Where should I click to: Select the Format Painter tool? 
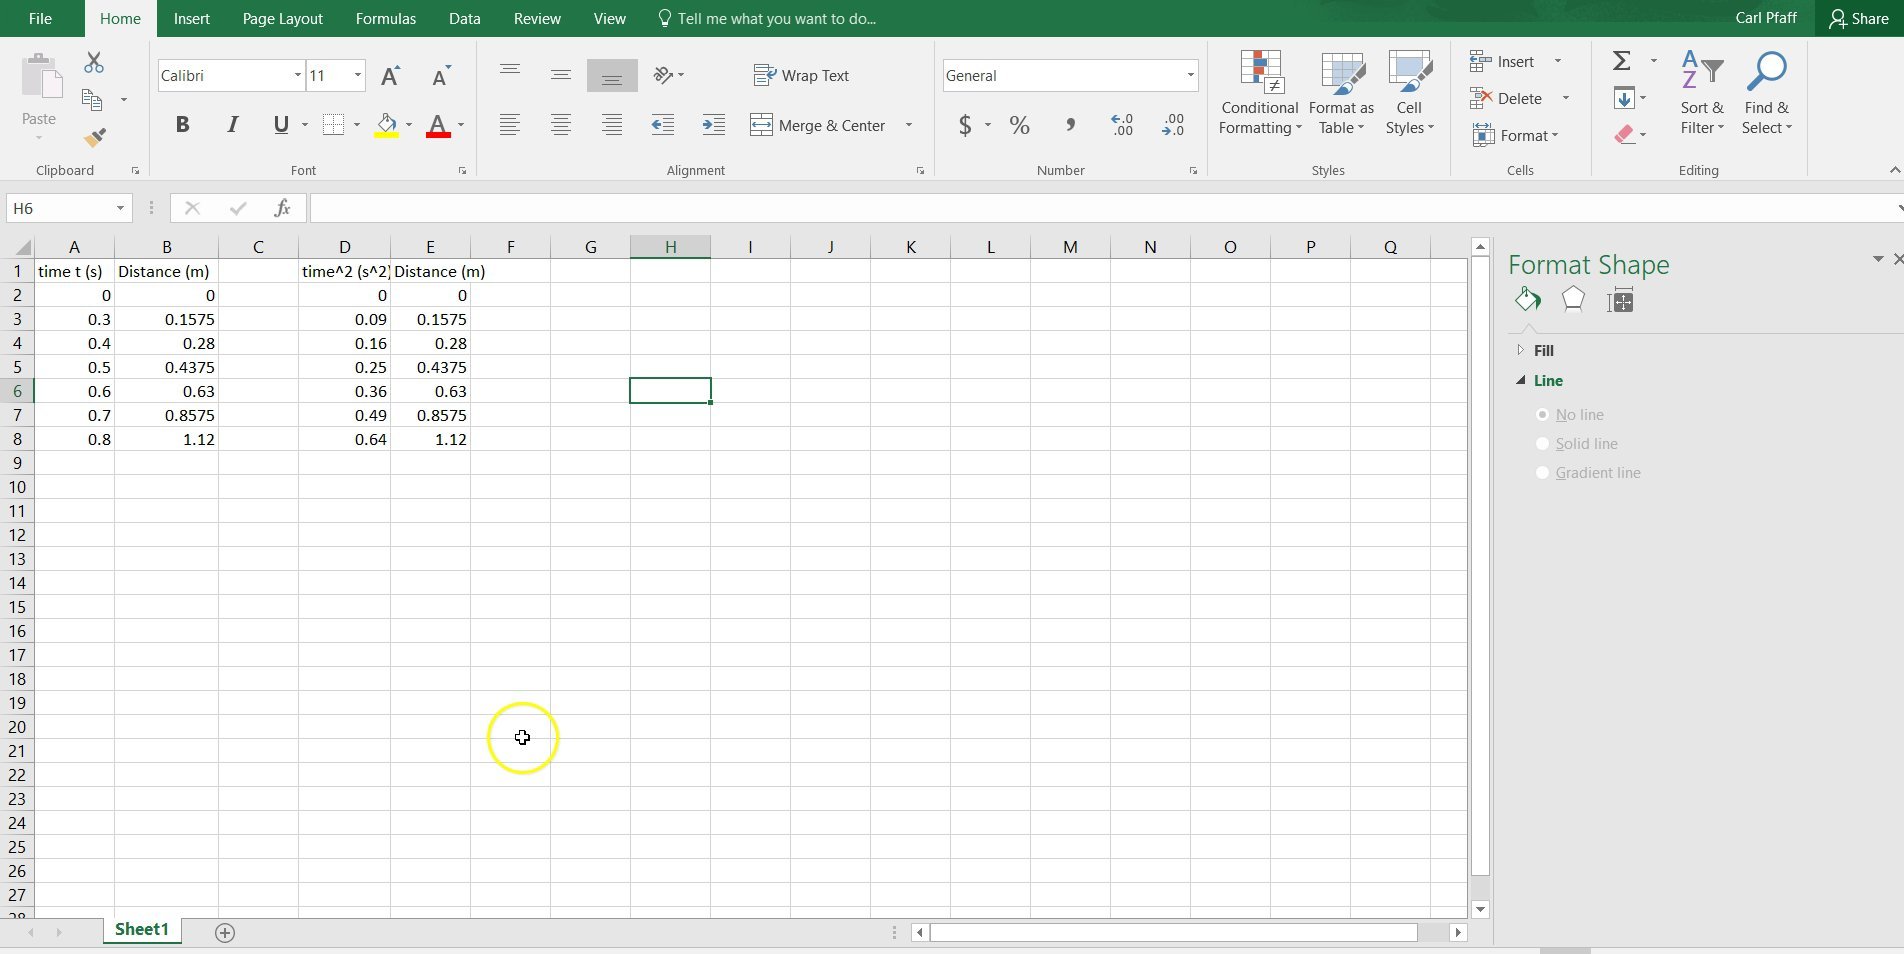(95, 137)
